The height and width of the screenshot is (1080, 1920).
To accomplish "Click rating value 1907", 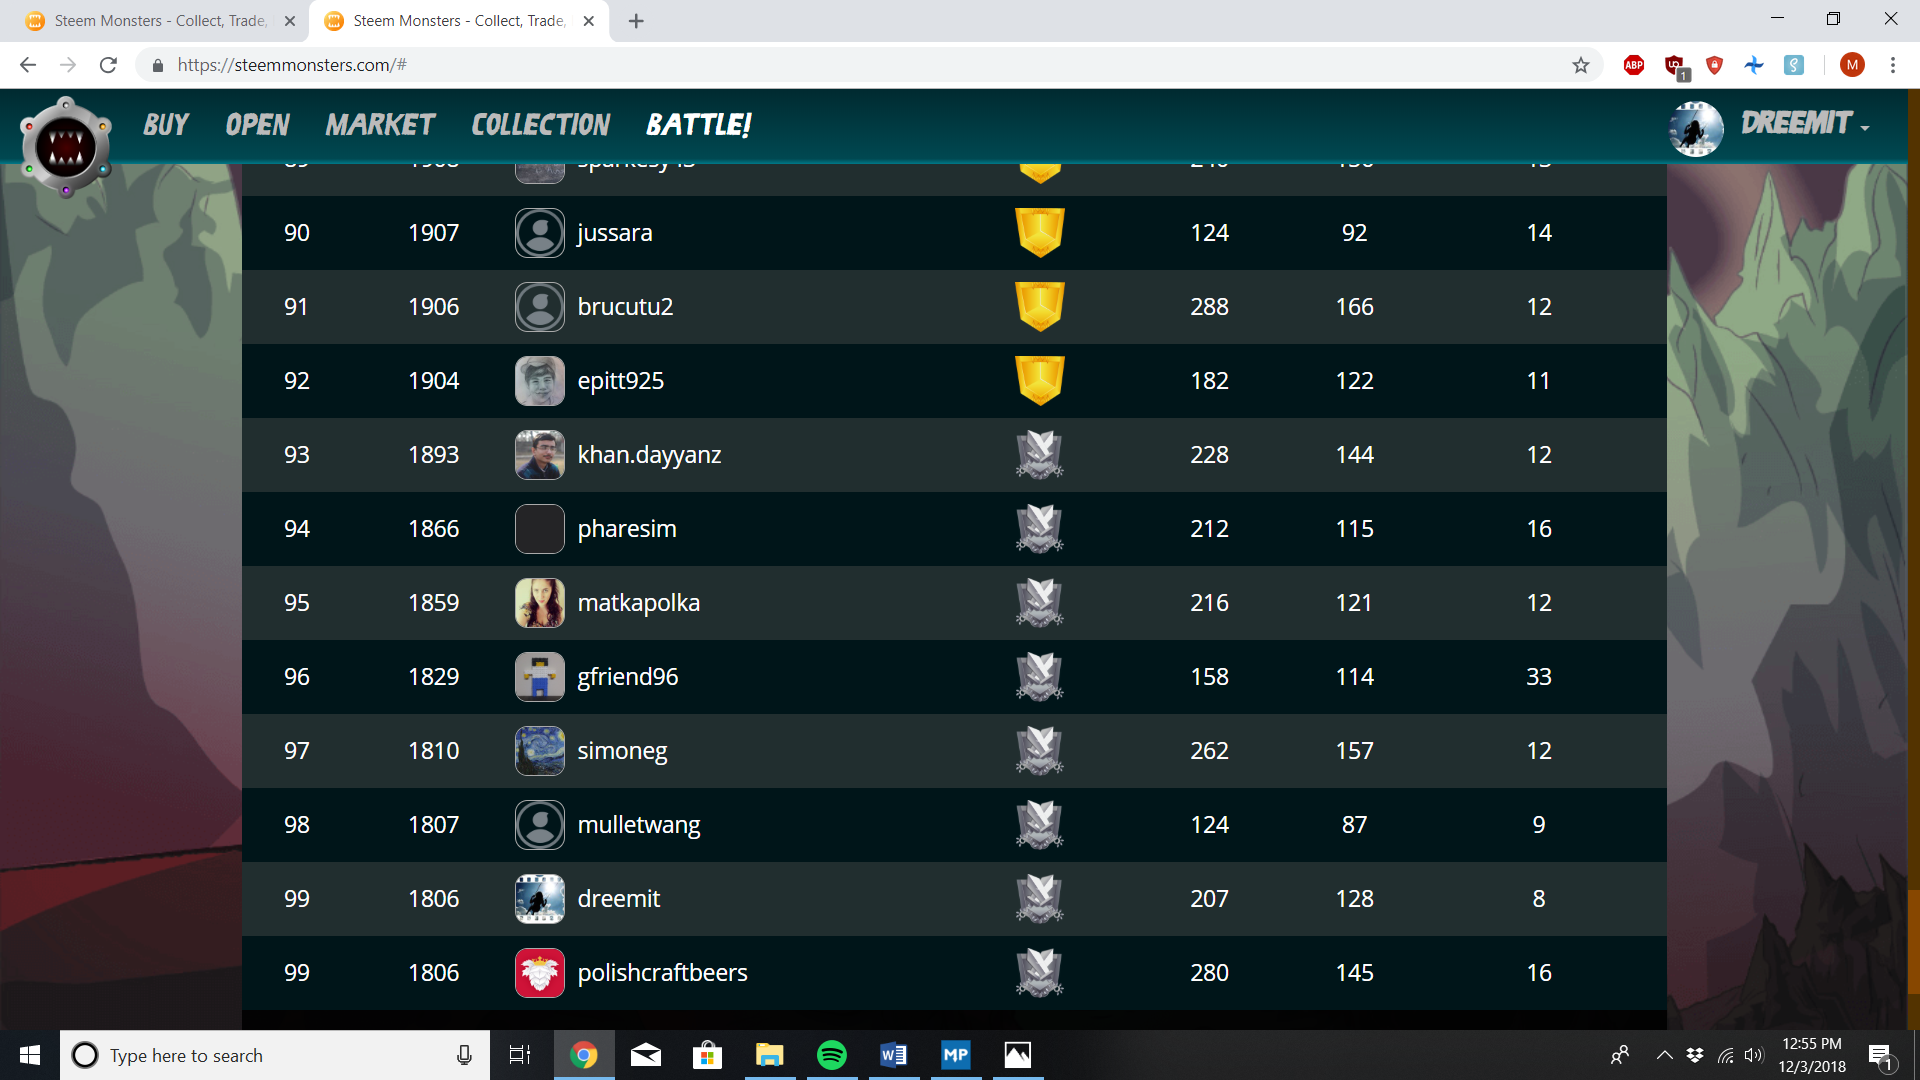I will point(433,233).
